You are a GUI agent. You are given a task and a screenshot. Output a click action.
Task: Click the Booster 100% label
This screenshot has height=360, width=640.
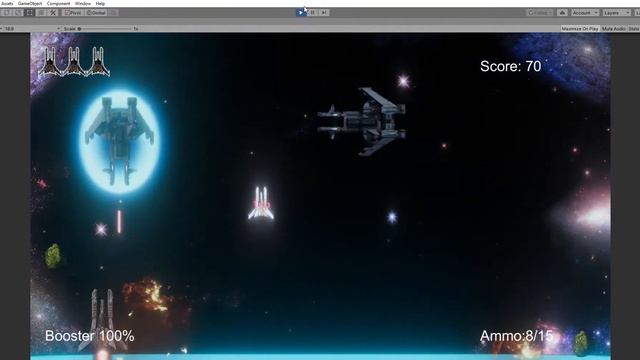89,336
